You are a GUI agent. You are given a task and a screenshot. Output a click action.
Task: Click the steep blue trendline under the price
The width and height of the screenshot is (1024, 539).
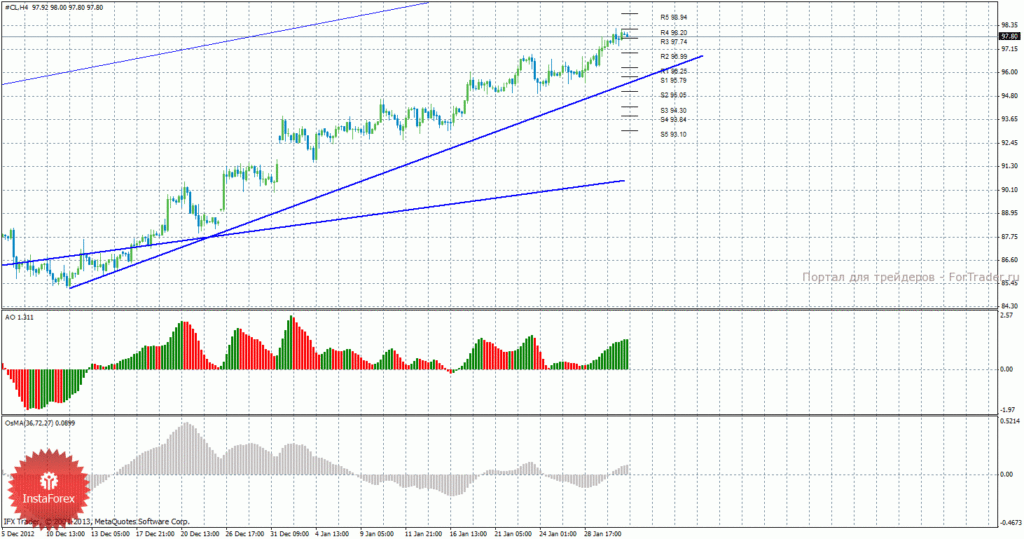tap(385, 172)
